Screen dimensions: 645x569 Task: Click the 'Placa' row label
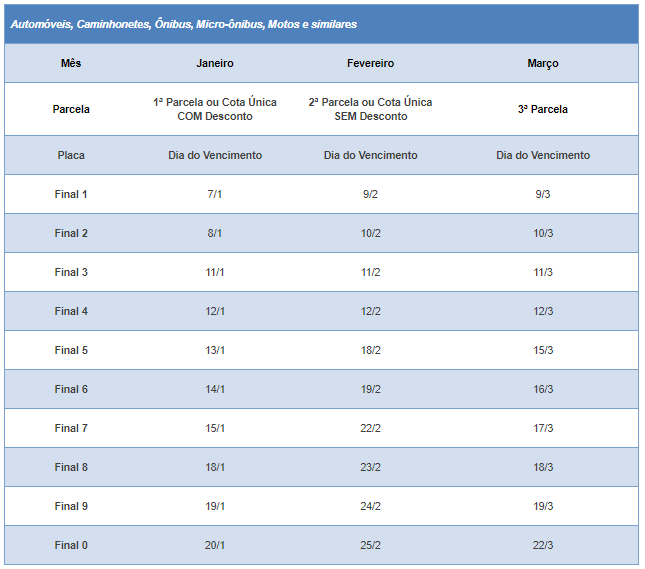click(x=71, y=155)
